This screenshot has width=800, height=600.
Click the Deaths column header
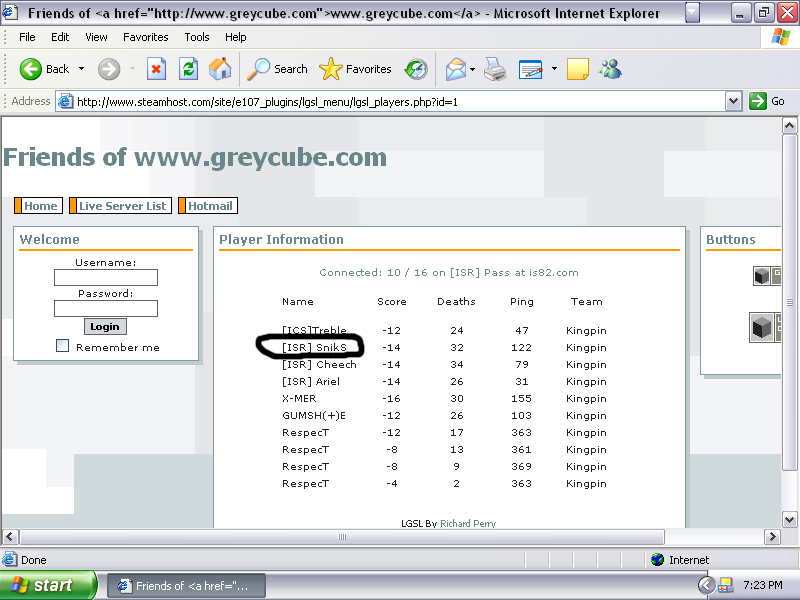(456, 302)
